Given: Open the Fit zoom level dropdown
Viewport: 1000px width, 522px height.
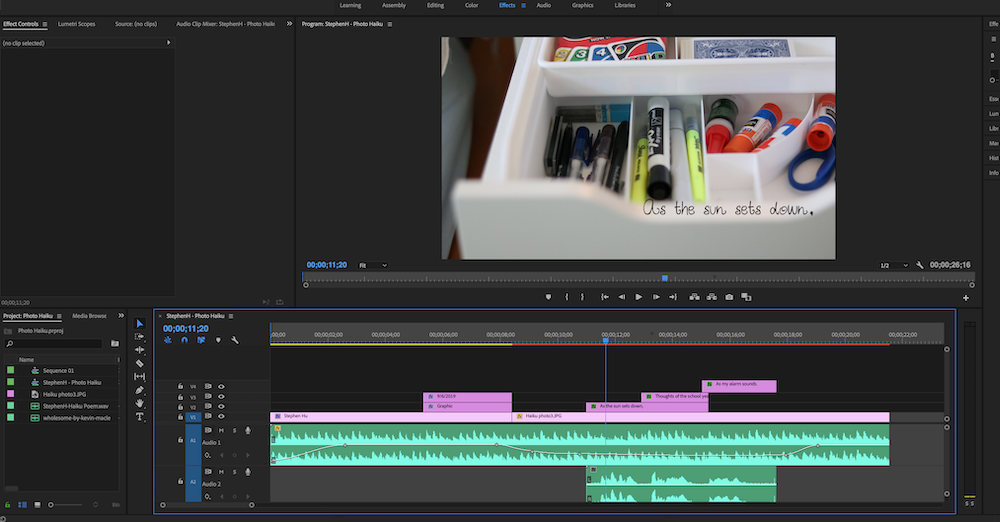Looking at the screenshot, I should (372, 265).
